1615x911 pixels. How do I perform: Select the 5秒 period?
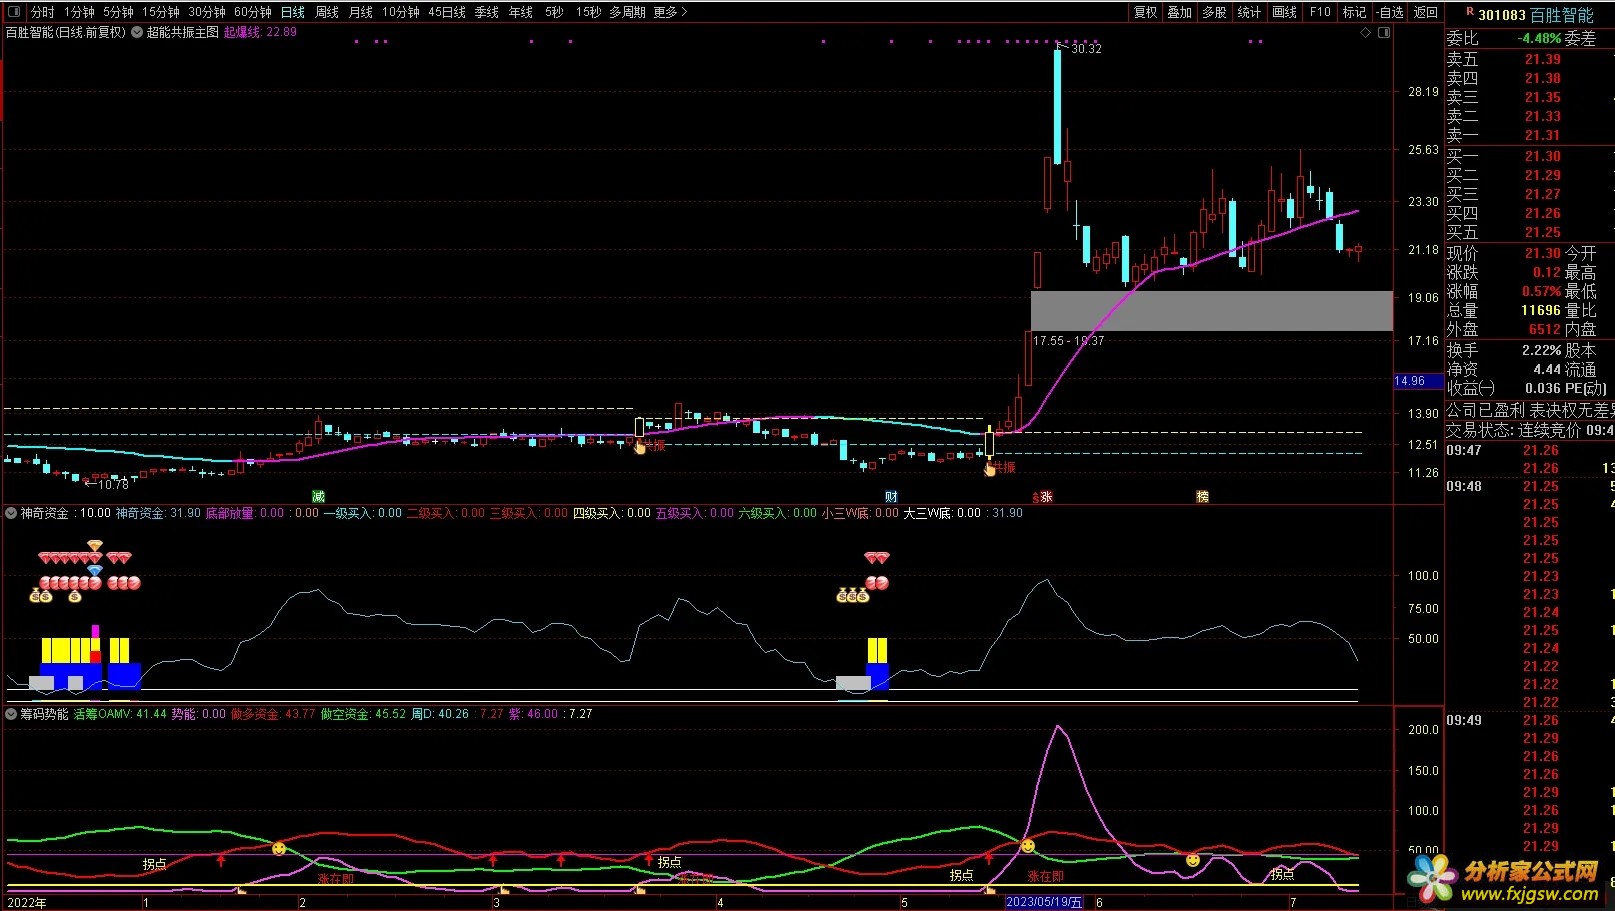point(554,12)
